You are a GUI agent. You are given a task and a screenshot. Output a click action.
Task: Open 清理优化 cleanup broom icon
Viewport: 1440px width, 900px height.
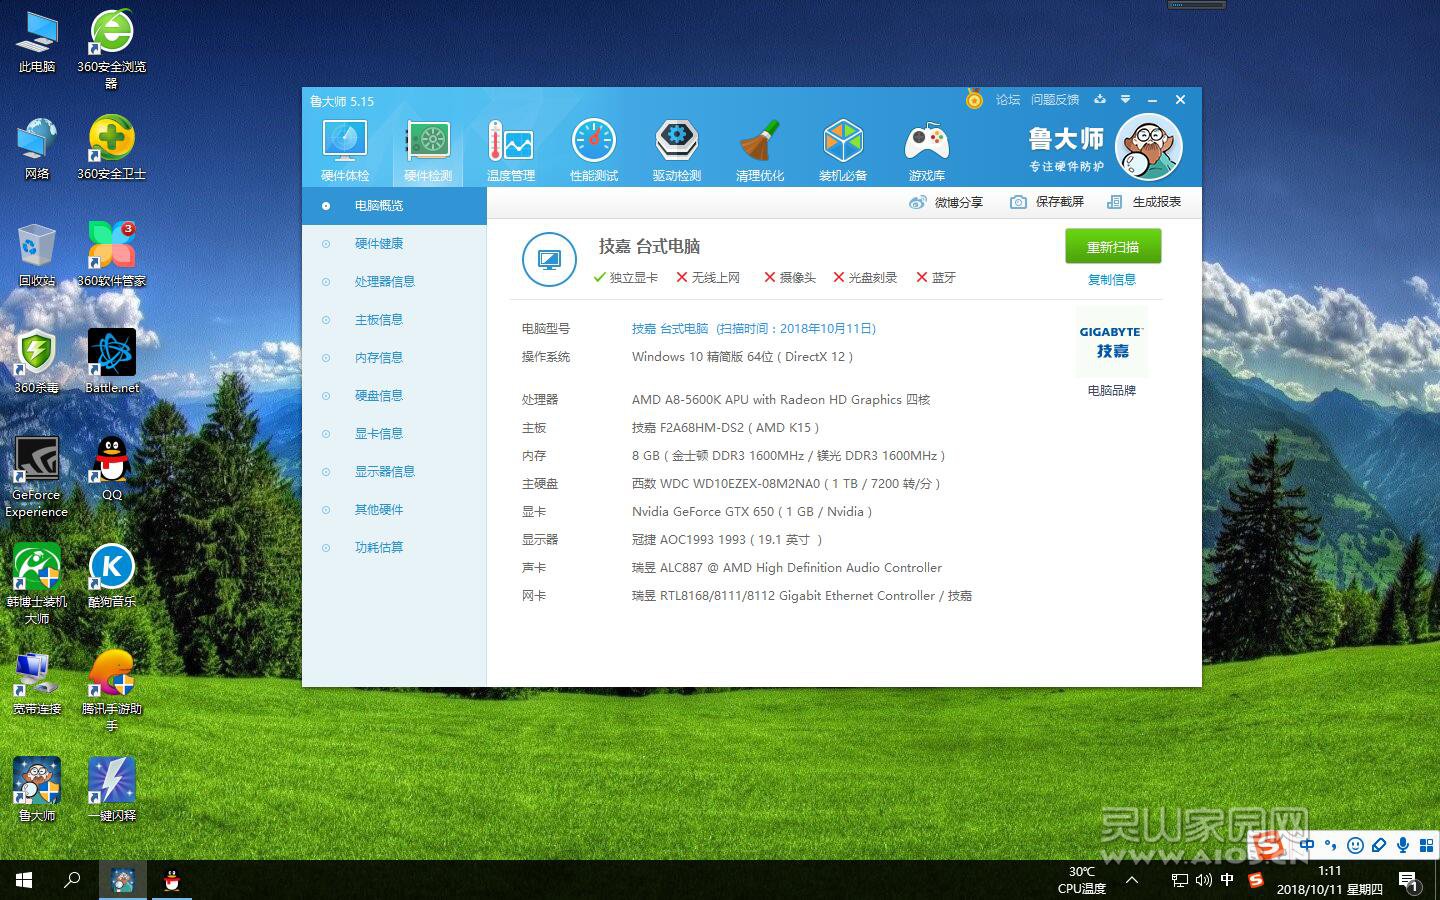tap(760, 151)
